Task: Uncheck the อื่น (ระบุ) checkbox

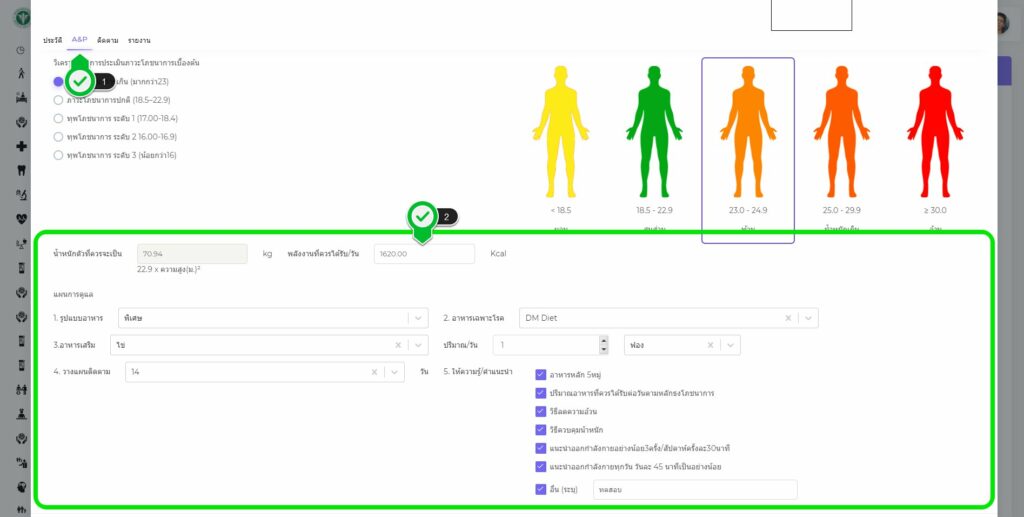Action: click(540, 489)
